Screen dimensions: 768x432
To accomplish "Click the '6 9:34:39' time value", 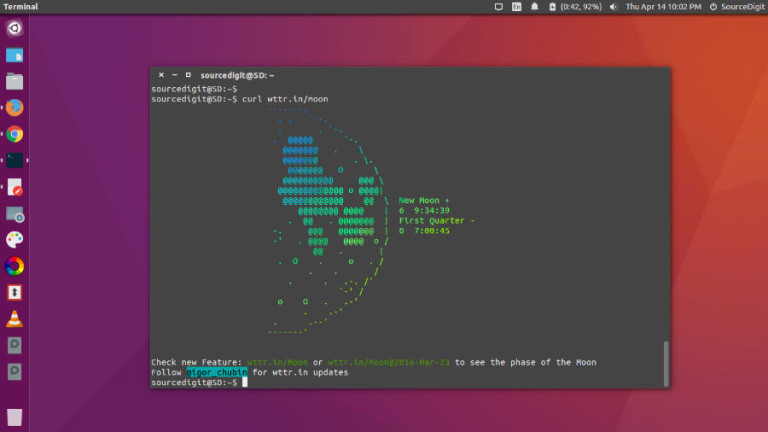I will [x=424, y=211].
